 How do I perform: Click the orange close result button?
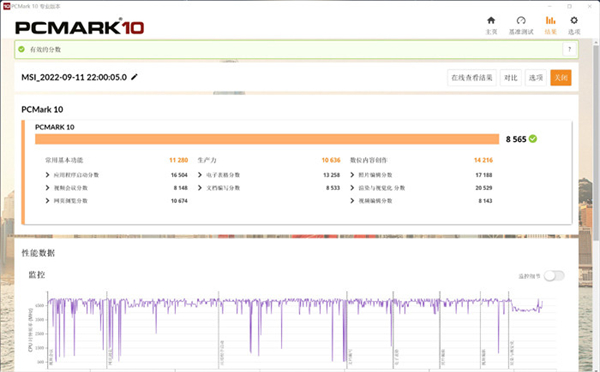pos(561,78)
